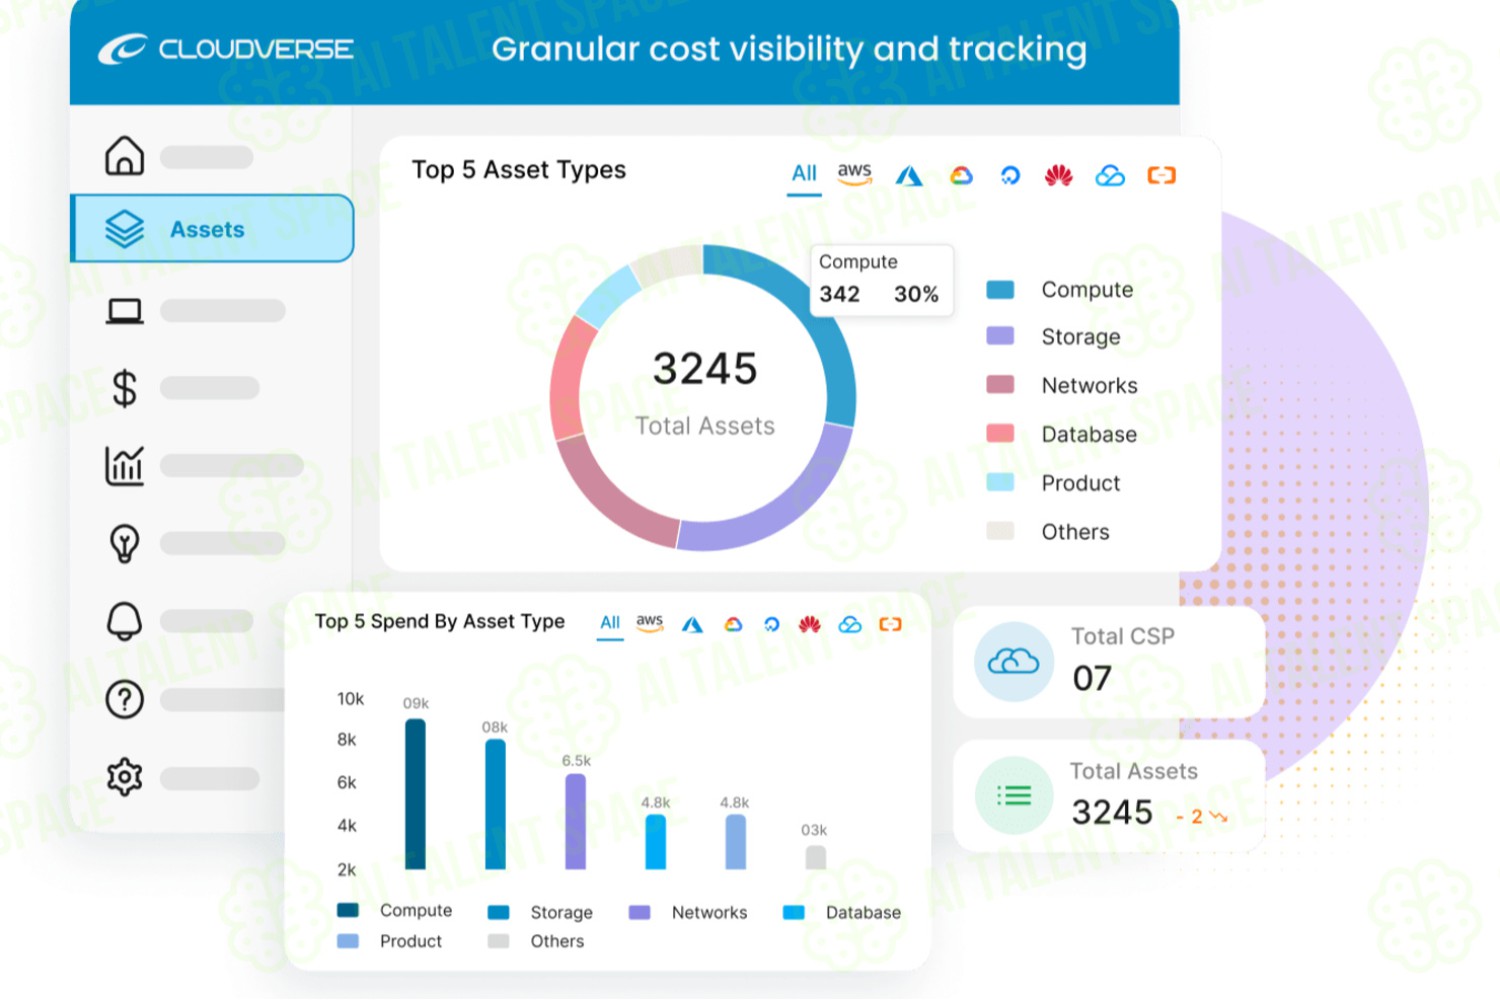The width and height of the screenshot is (1500, 1000).
Task: Click the grey 03k Others bar
Action: (x=816, y=857)
